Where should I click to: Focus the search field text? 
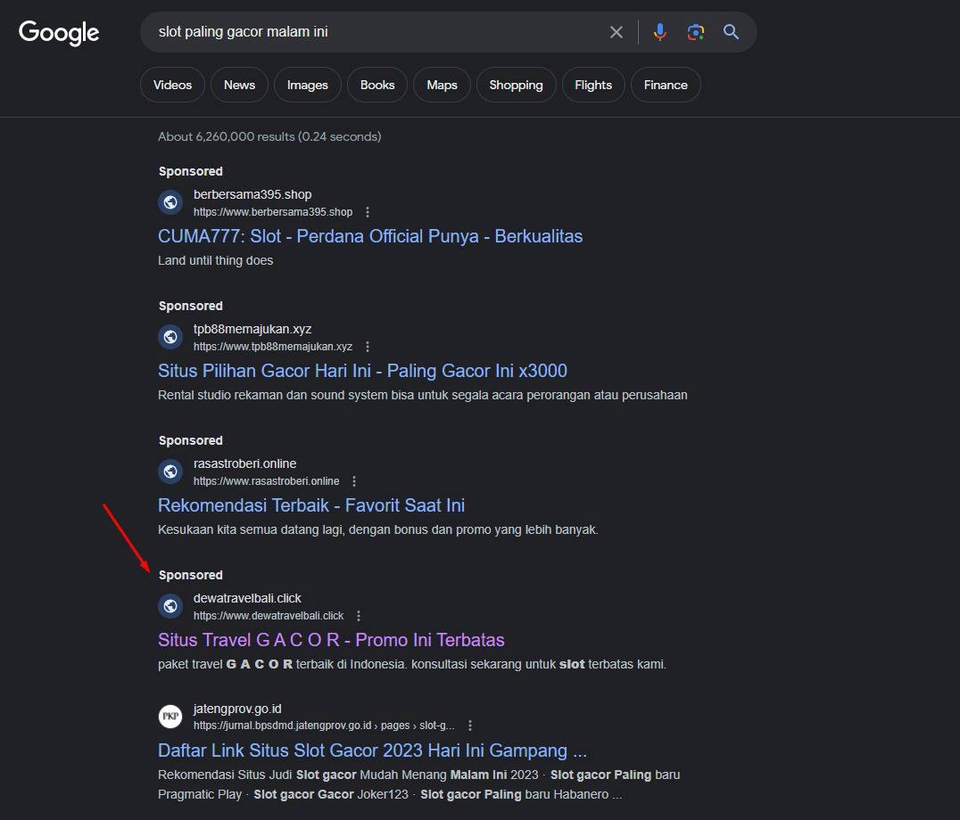coord(243,32)
